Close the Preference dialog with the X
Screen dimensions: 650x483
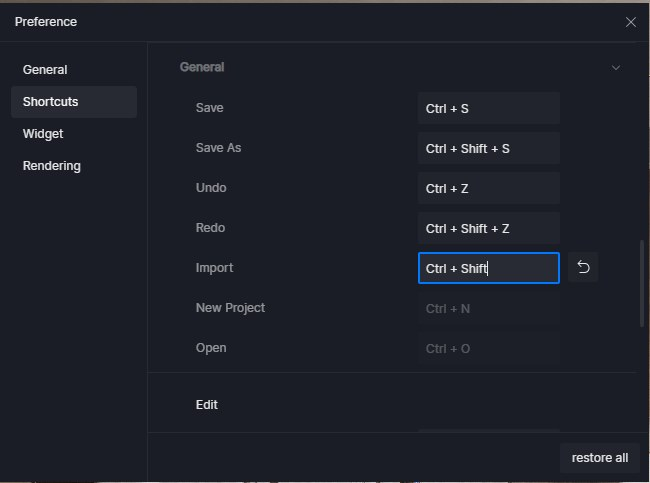click(631, 22)
